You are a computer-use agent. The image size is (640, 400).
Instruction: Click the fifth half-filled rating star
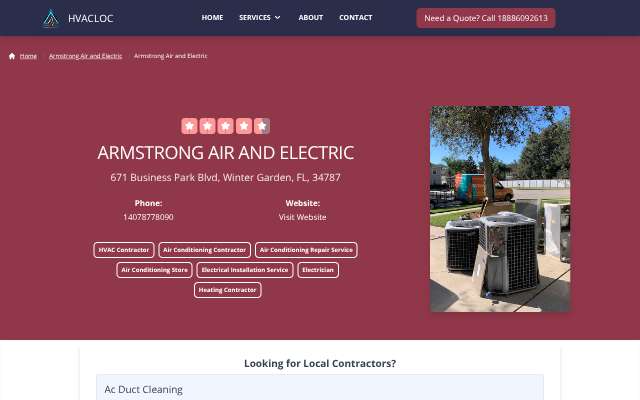pyautogui.click(x=262, y=126)
